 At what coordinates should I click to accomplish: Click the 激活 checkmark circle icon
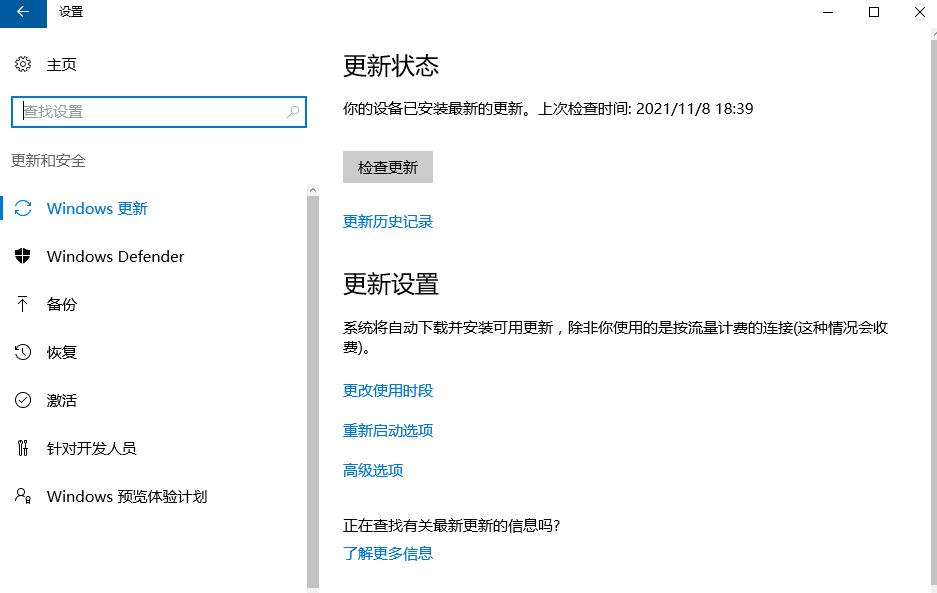click(23, 400)
